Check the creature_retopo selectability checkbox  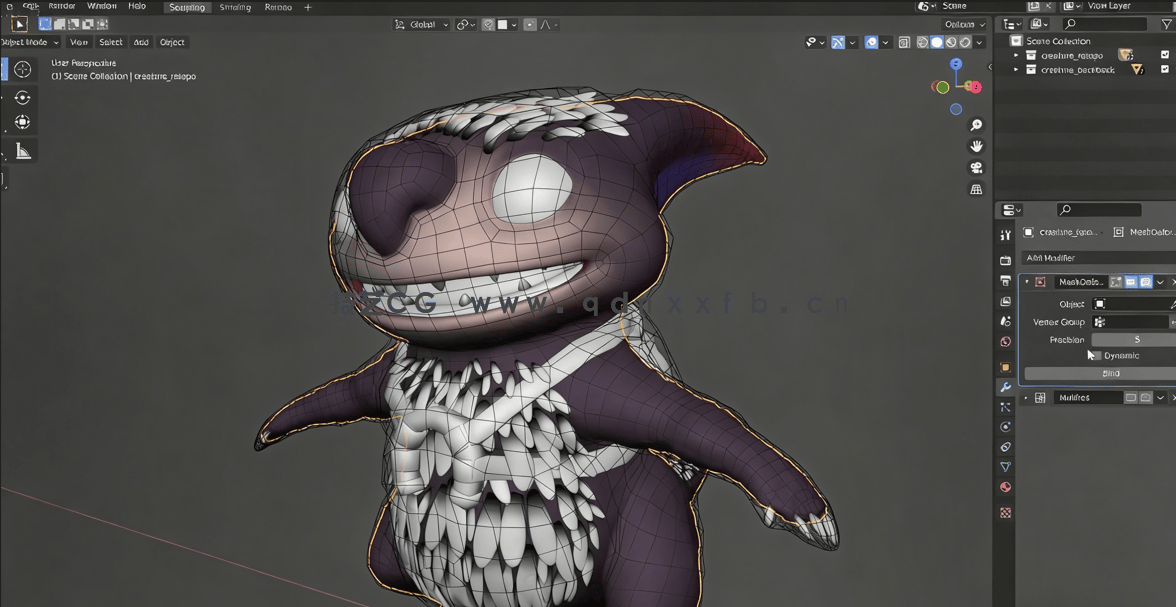1163,55
